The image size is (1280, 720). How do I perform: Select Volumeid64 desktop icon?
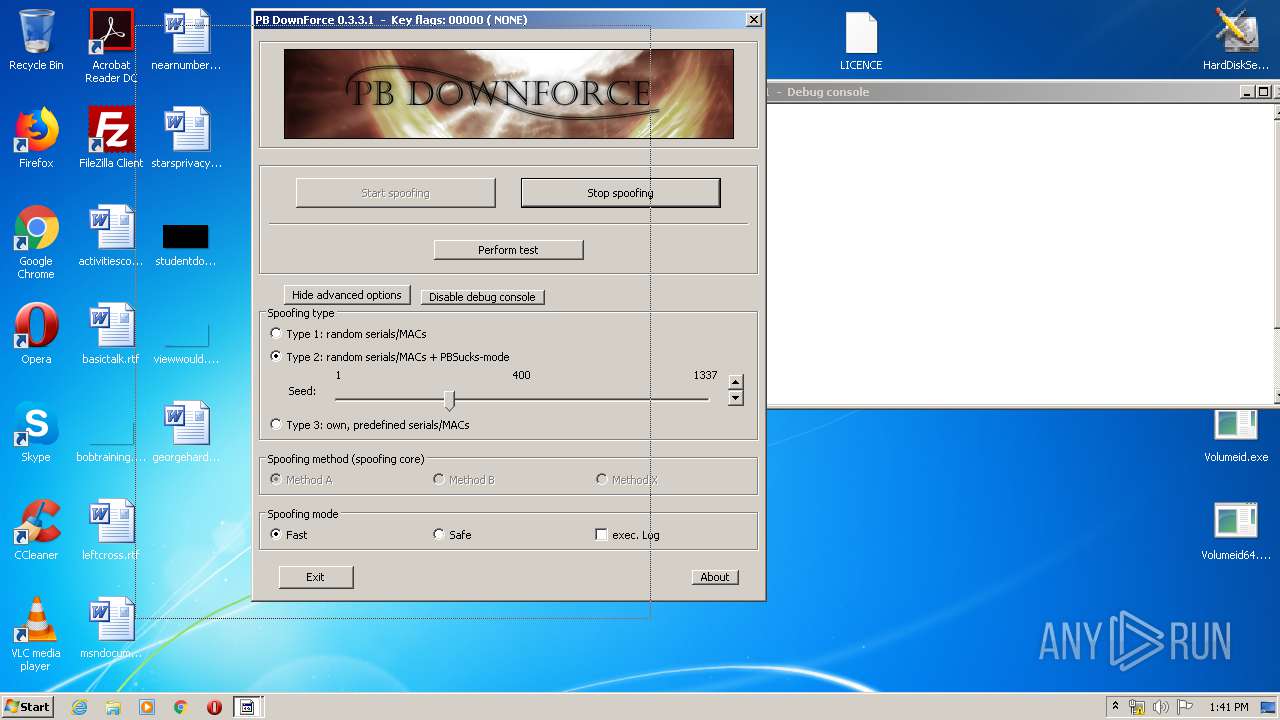(x=1236, y=530)
